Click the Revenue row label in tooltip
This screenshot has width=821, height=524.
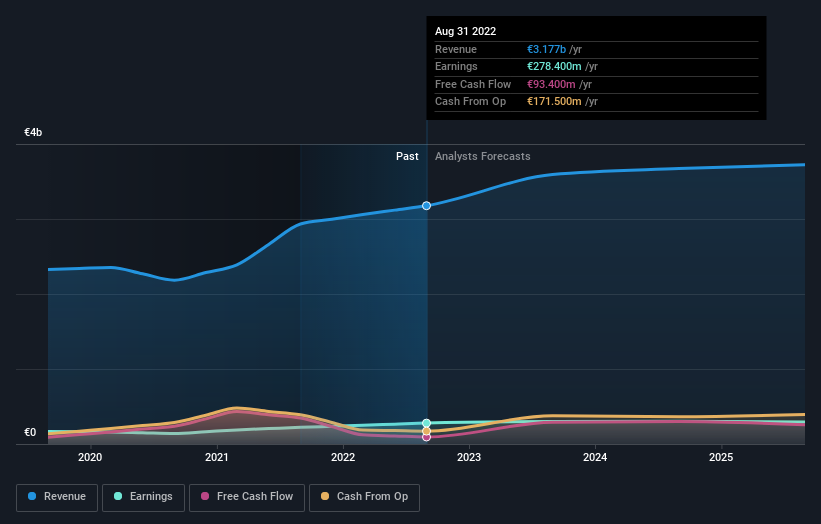pyautogui.click(x=456, y=49)
